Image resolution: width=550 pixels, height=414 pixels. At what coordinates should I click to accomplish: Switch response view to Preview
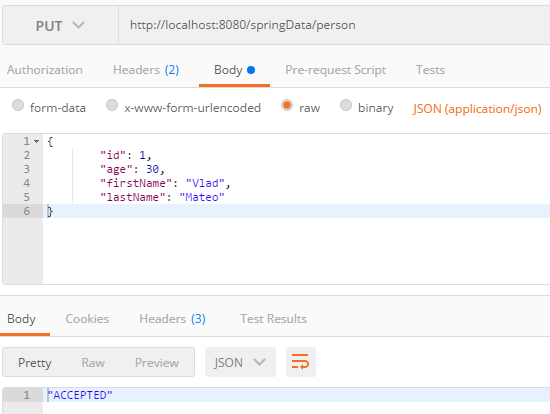pyautogui.click(x=157, y=362)
